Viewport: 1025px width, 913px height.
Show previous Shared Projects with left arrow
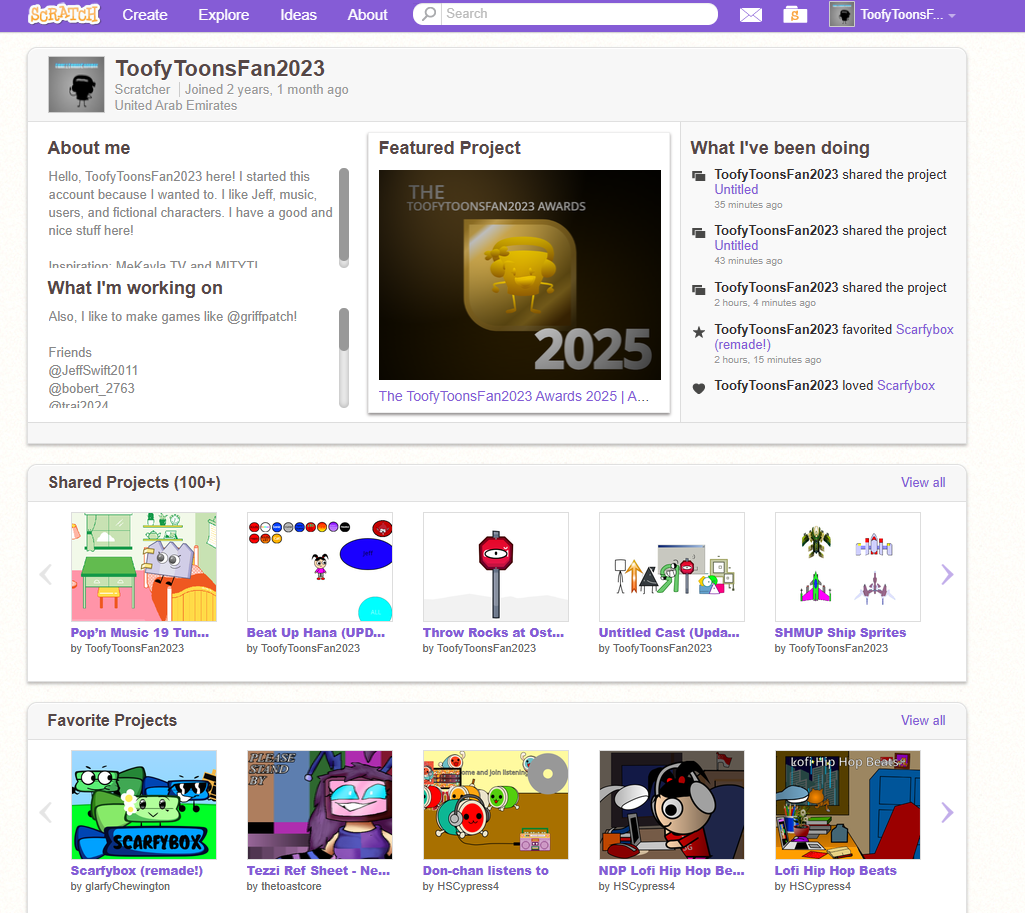46,574
